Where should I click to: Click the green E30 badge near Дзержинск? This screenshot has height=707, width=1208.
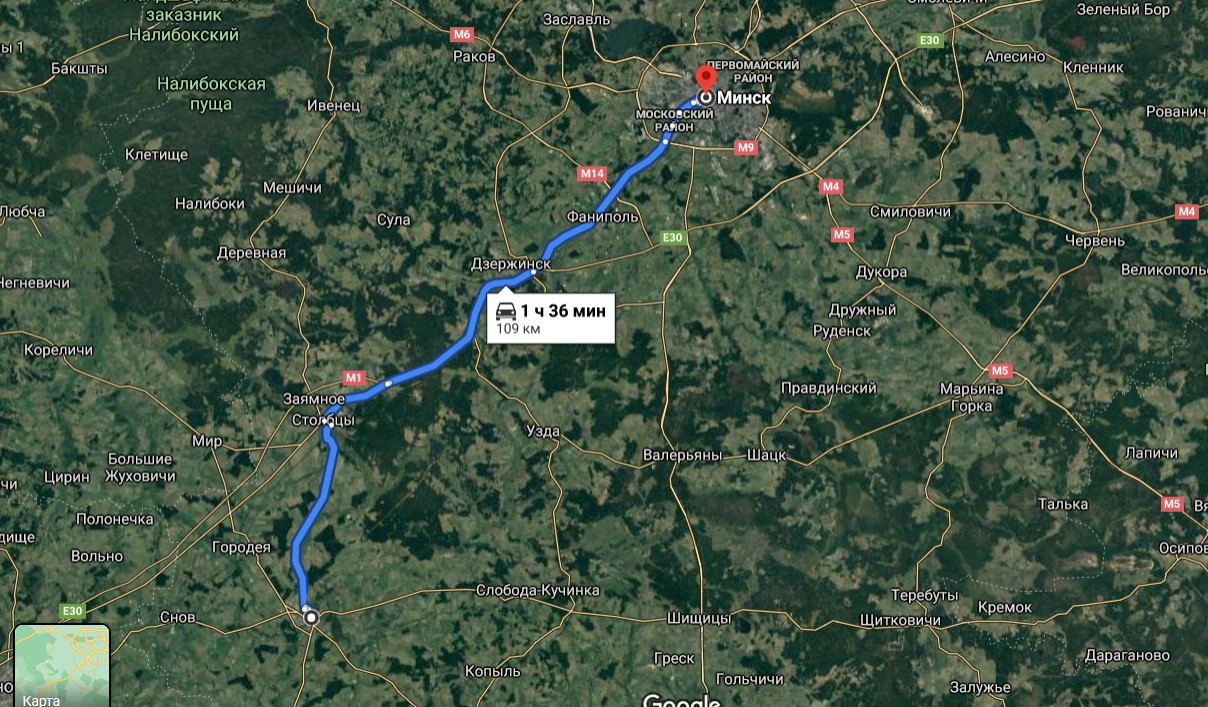(x=672, y=238)
